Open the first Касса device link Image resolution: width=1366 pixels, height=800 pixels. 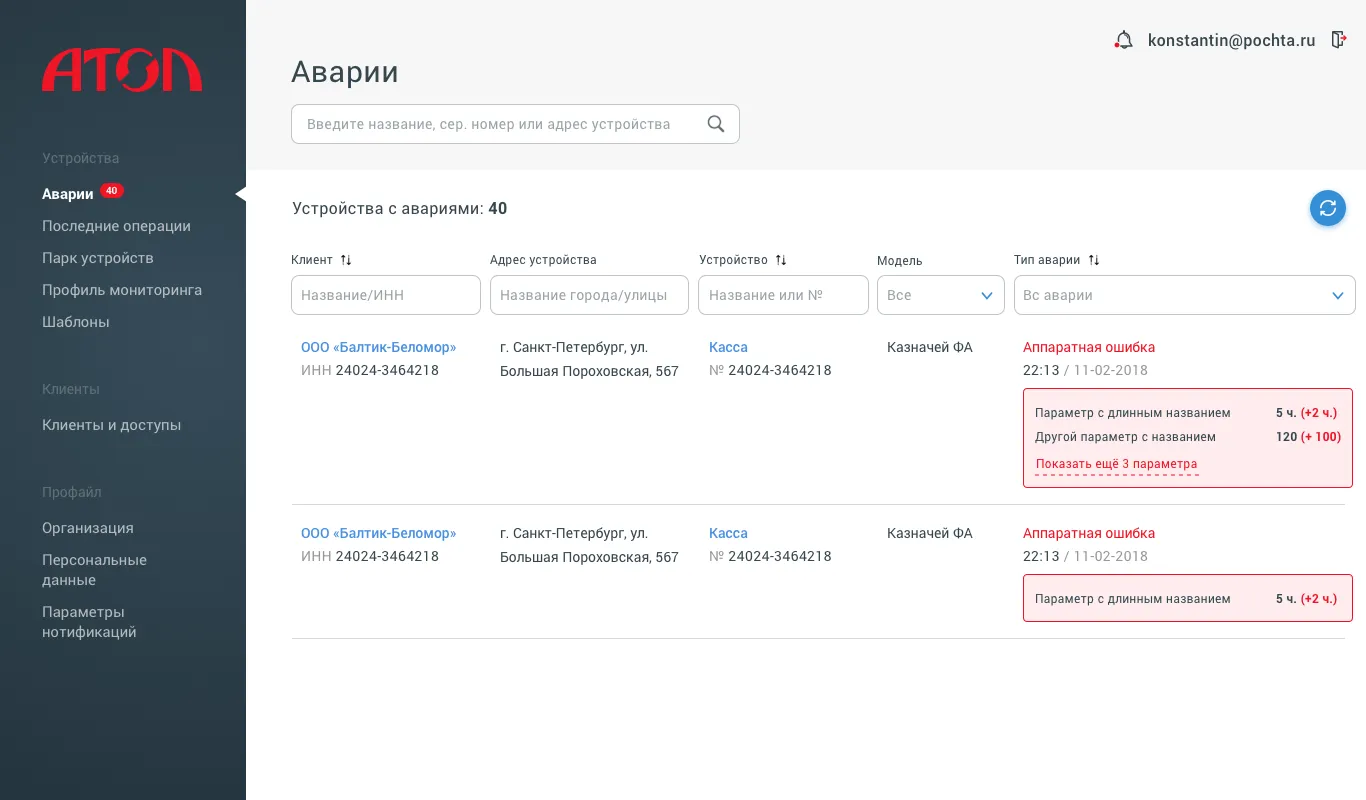[x=728, y=347]
